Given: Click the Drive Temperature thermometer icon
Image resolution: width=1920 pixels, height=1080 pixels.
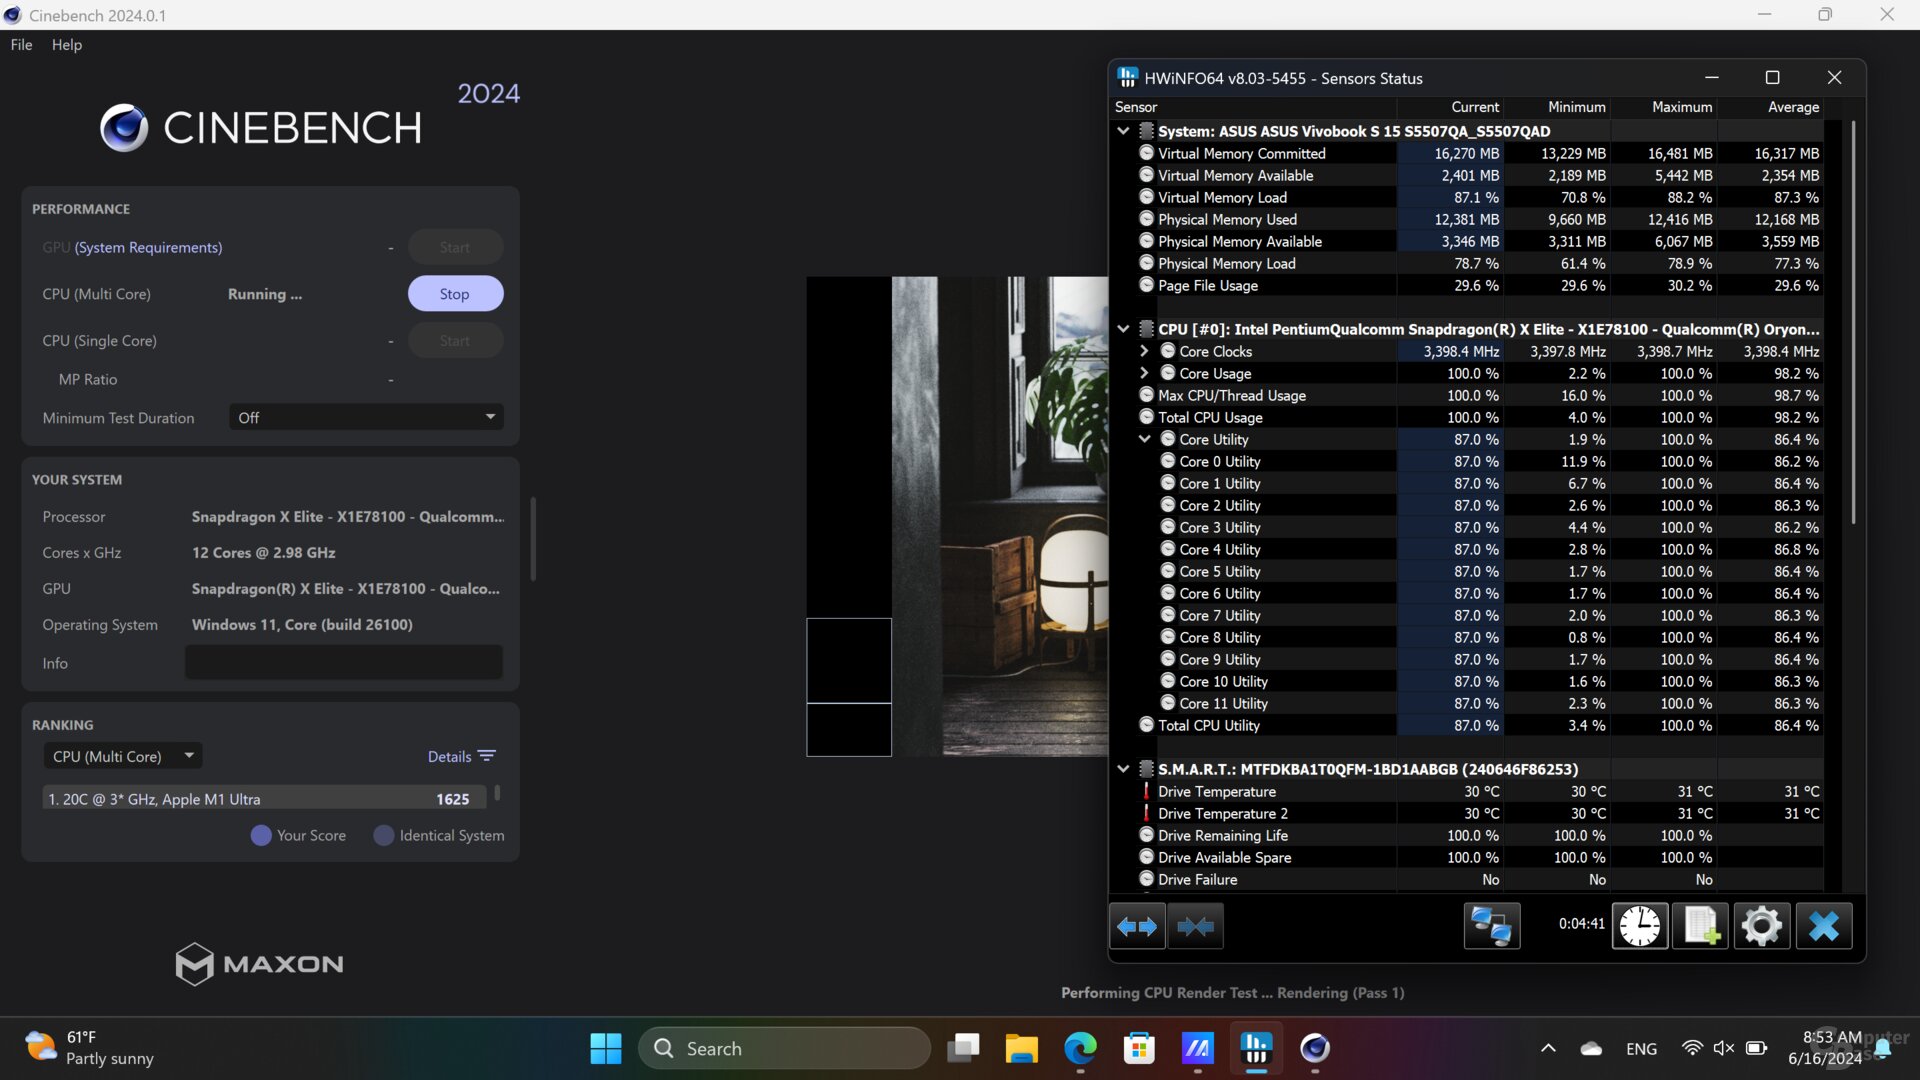Looking at the screenshot, I should (x=1146, y=791).
